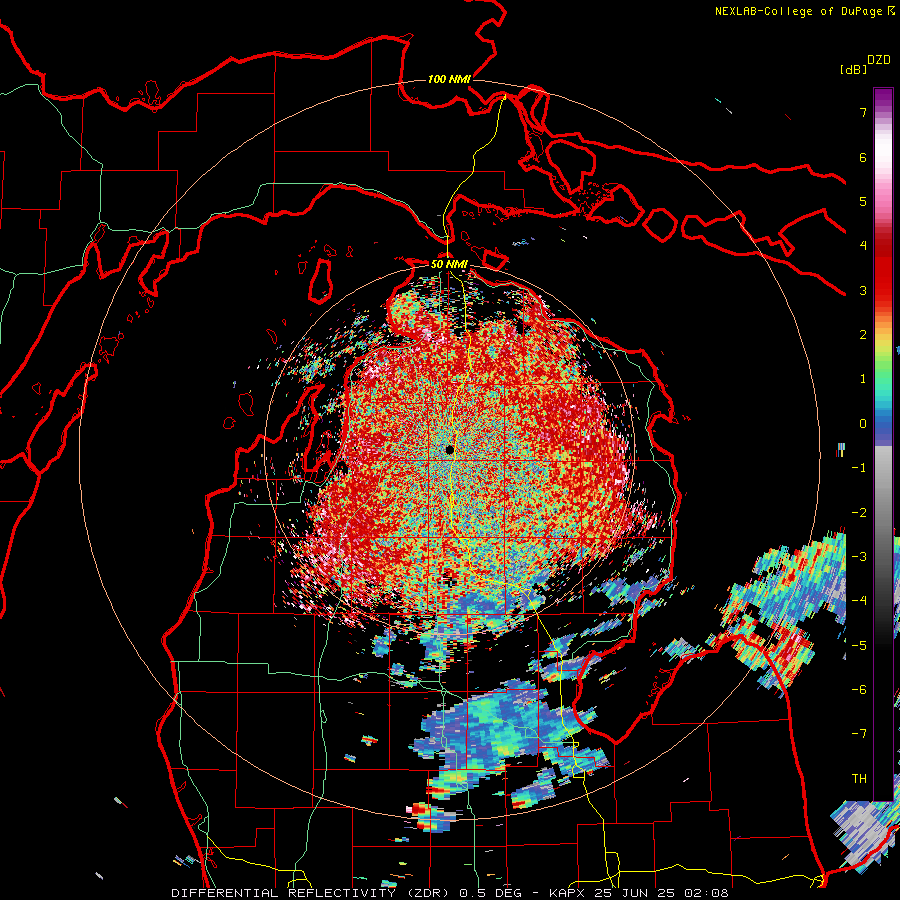Image resolution: width=900 pixels, height=900 pixels.
Task: Click the 25 JUN 25 date text
Action: [638, 893]
